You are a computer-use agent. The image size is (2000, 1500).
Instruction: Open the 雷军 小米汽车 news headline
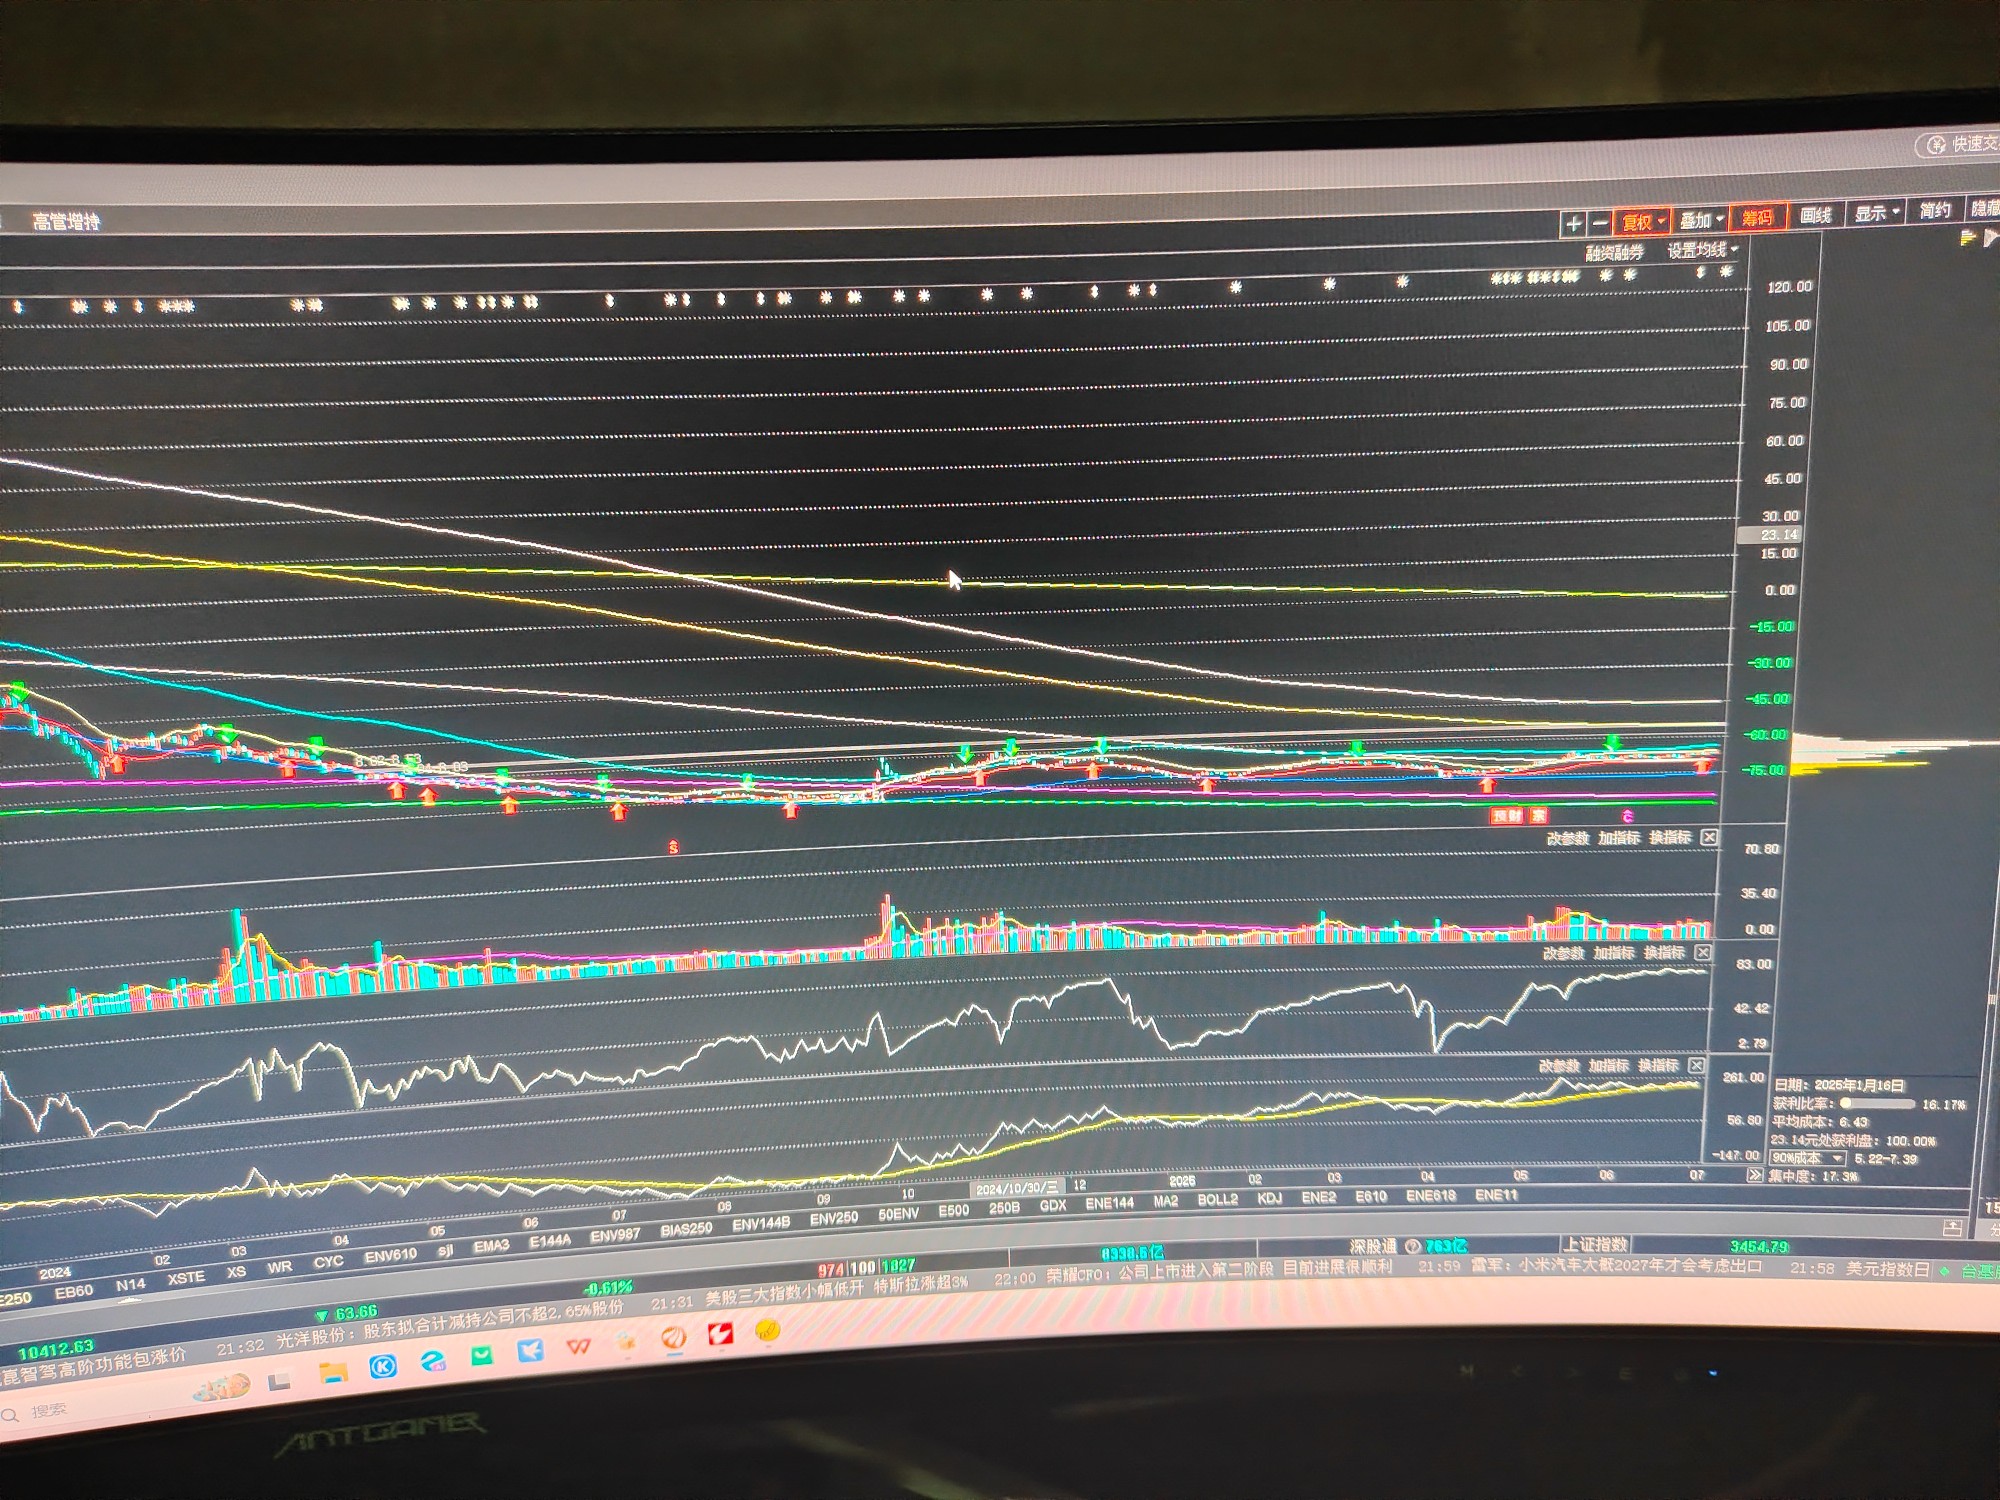coord(1616,1265)
